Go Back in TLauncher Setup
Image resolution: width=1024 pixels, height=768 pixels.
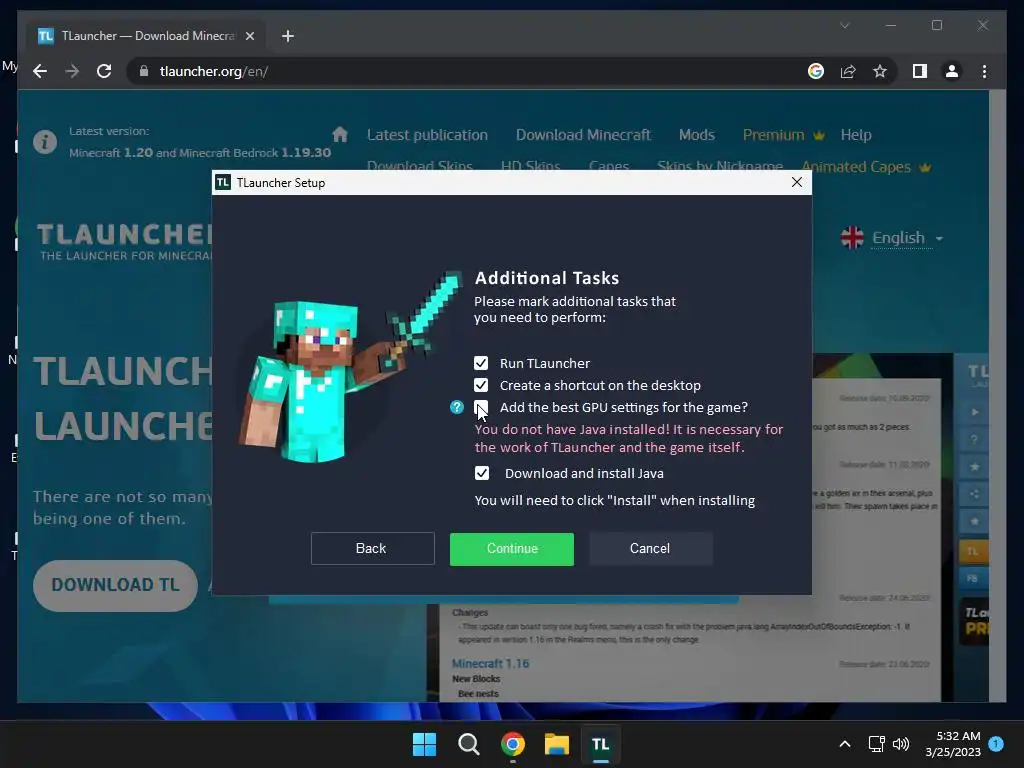[x=372, y=549]
